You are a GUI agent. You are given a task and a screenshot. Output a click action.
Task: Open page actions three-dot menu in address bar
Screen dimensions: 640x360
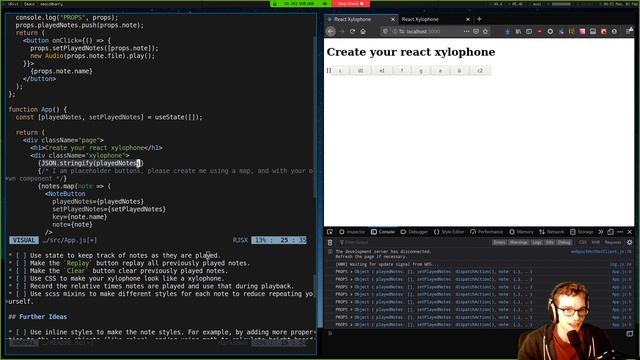pos(467,31)
